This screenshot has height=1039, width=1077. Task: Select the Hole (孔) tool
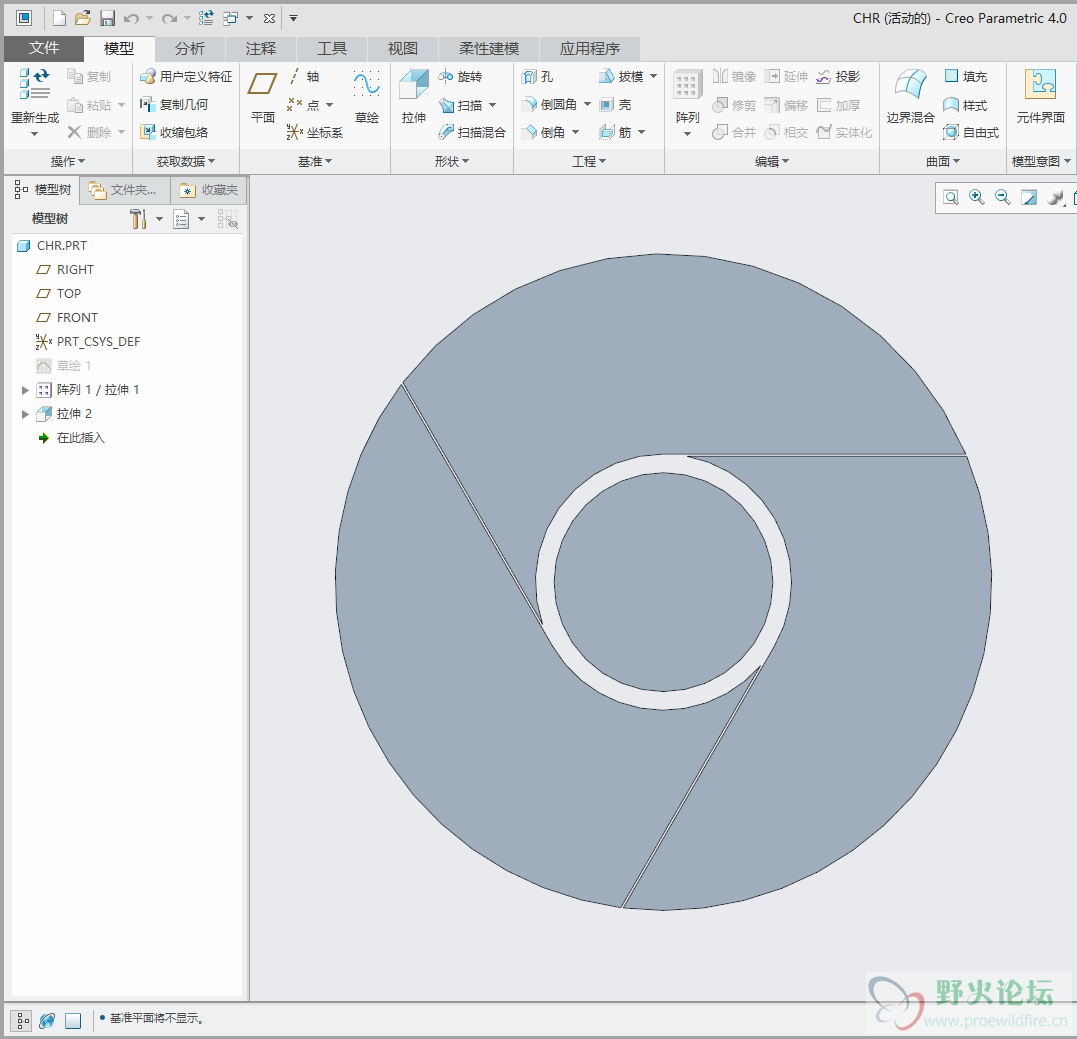pos(537,76)
